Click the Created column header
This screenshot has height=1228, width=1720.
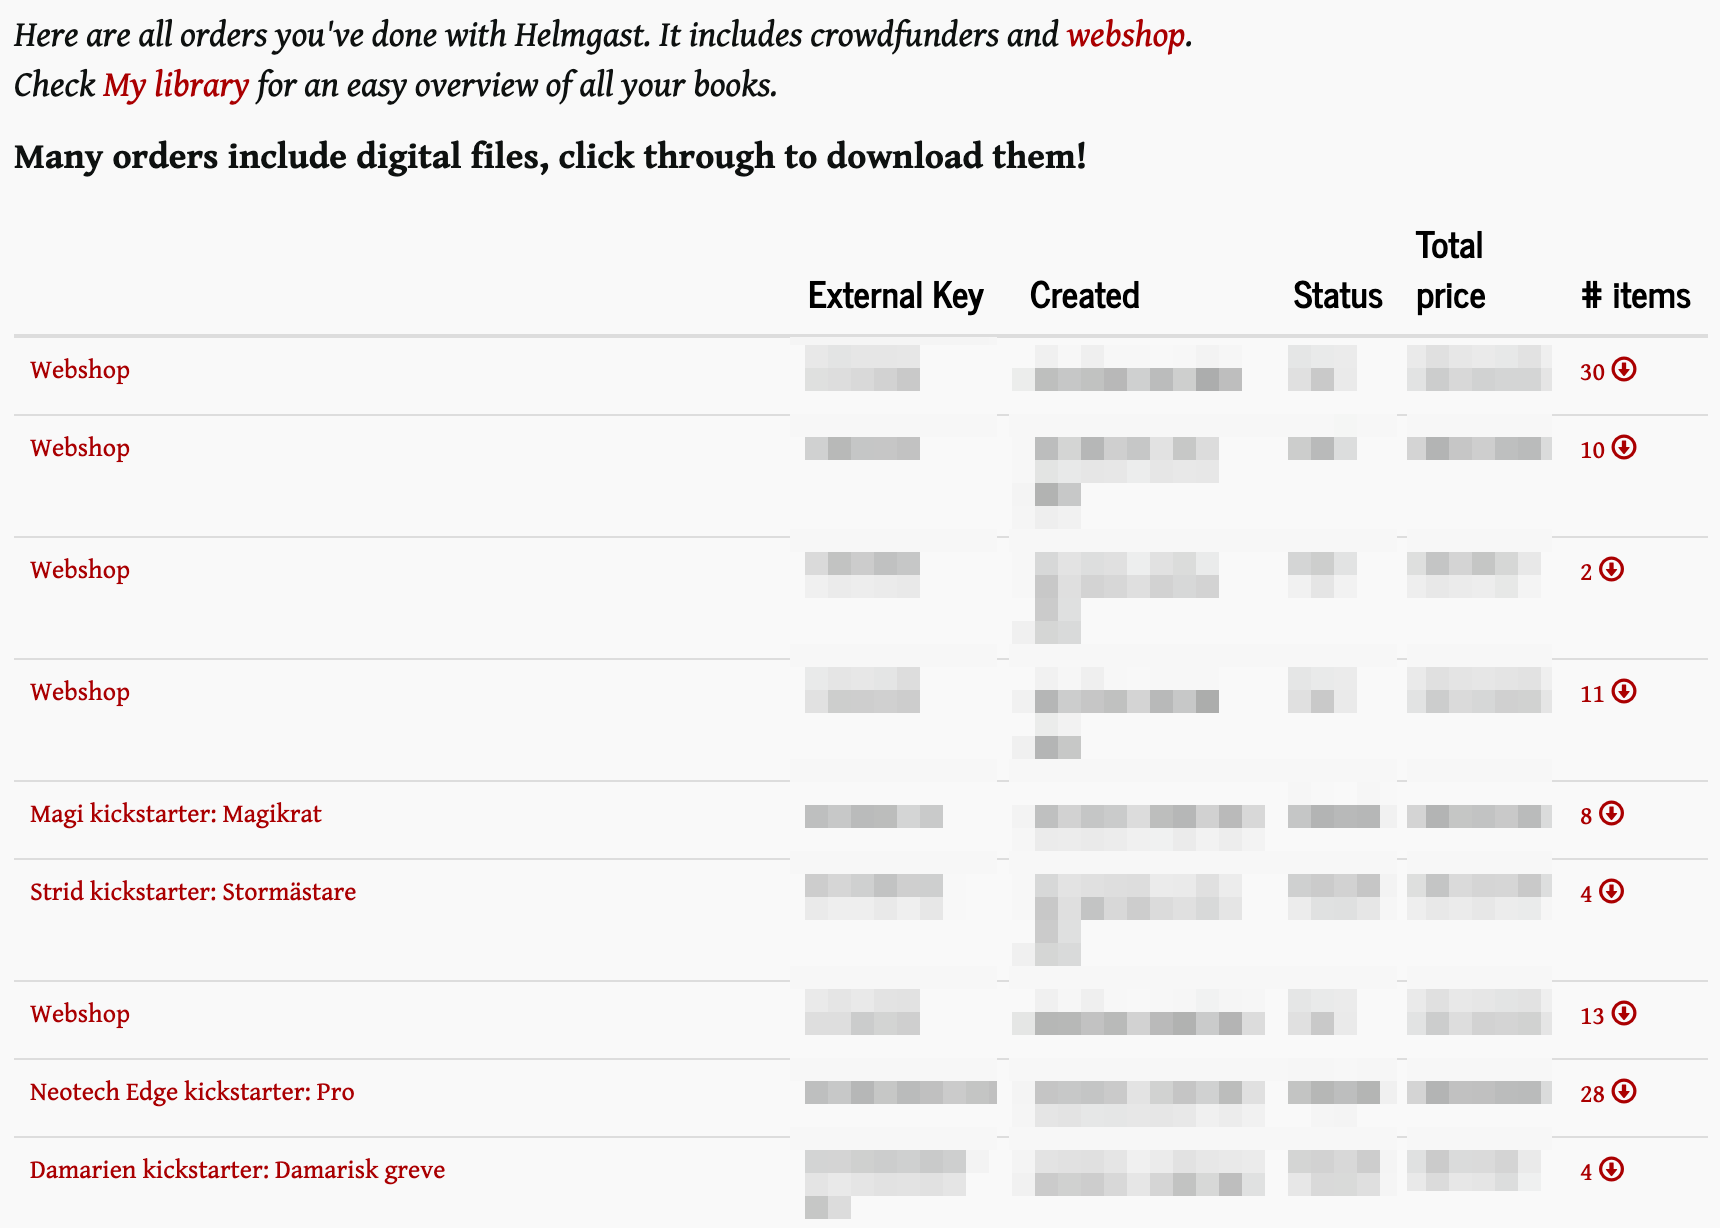[1085, 296]
